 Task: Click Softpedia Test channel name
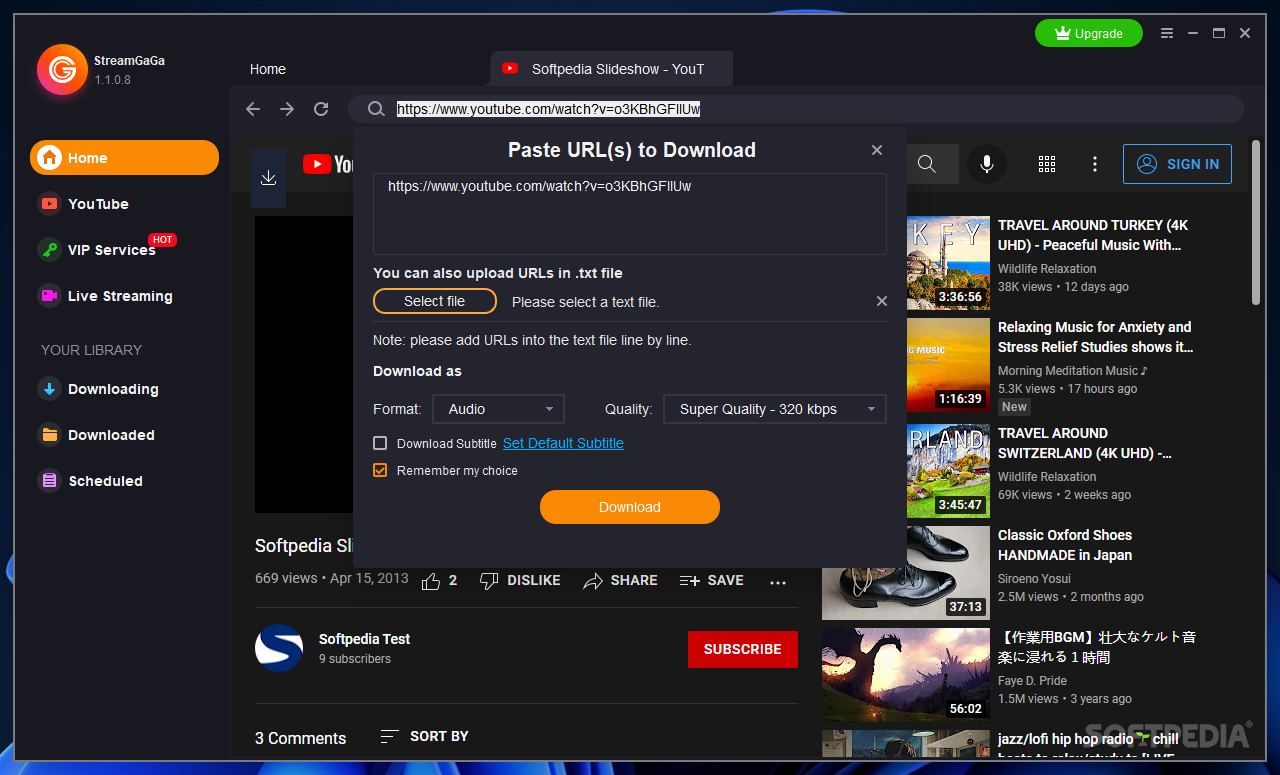[x=364, y=639]
